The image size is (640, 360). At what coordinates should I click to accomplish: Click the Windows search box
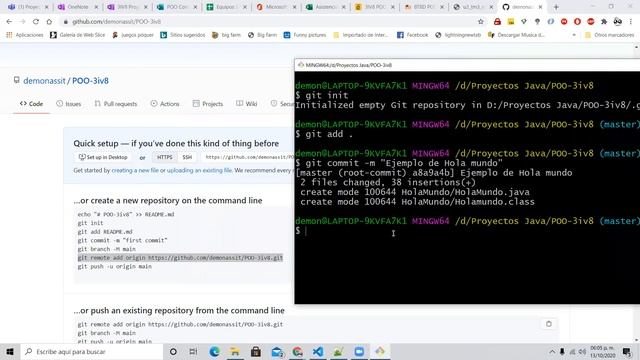[91, 351]
